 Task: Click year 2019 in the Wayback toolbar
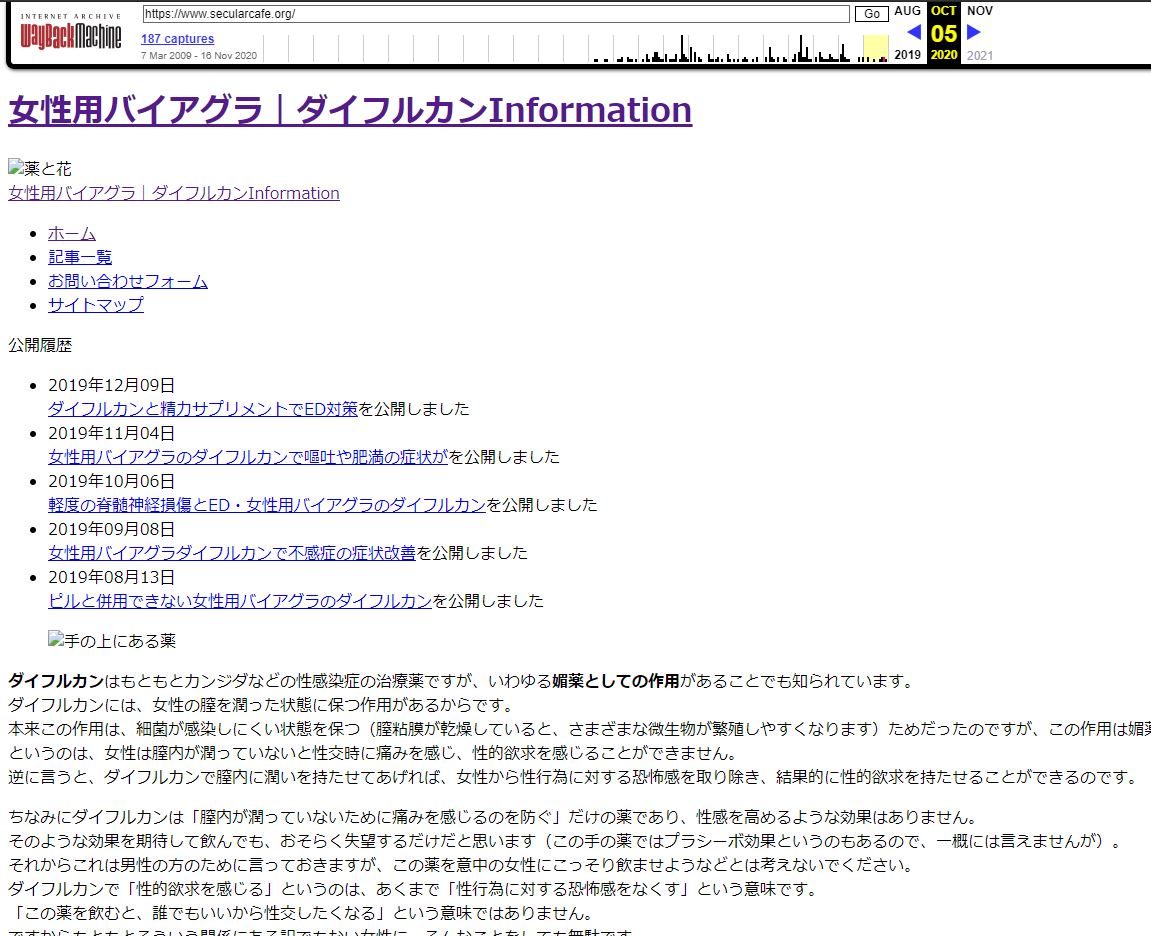pyautogui.click(x=907, y=55)
